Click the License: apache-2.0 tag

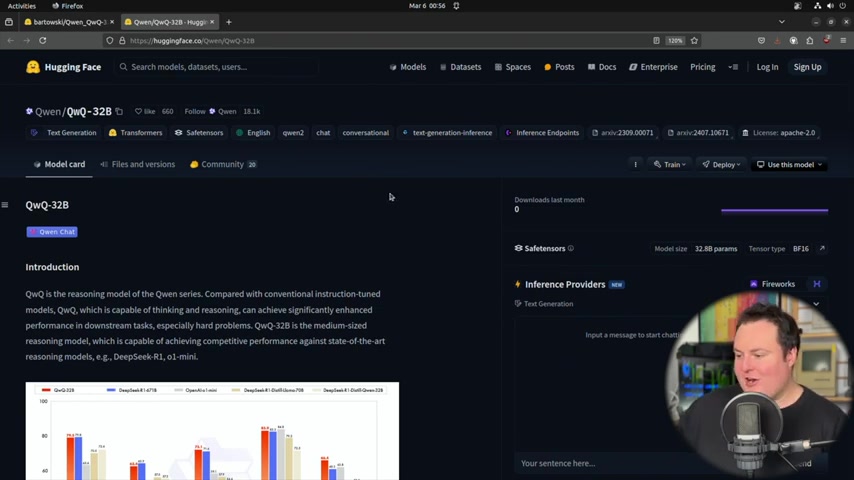coord(778,132)
